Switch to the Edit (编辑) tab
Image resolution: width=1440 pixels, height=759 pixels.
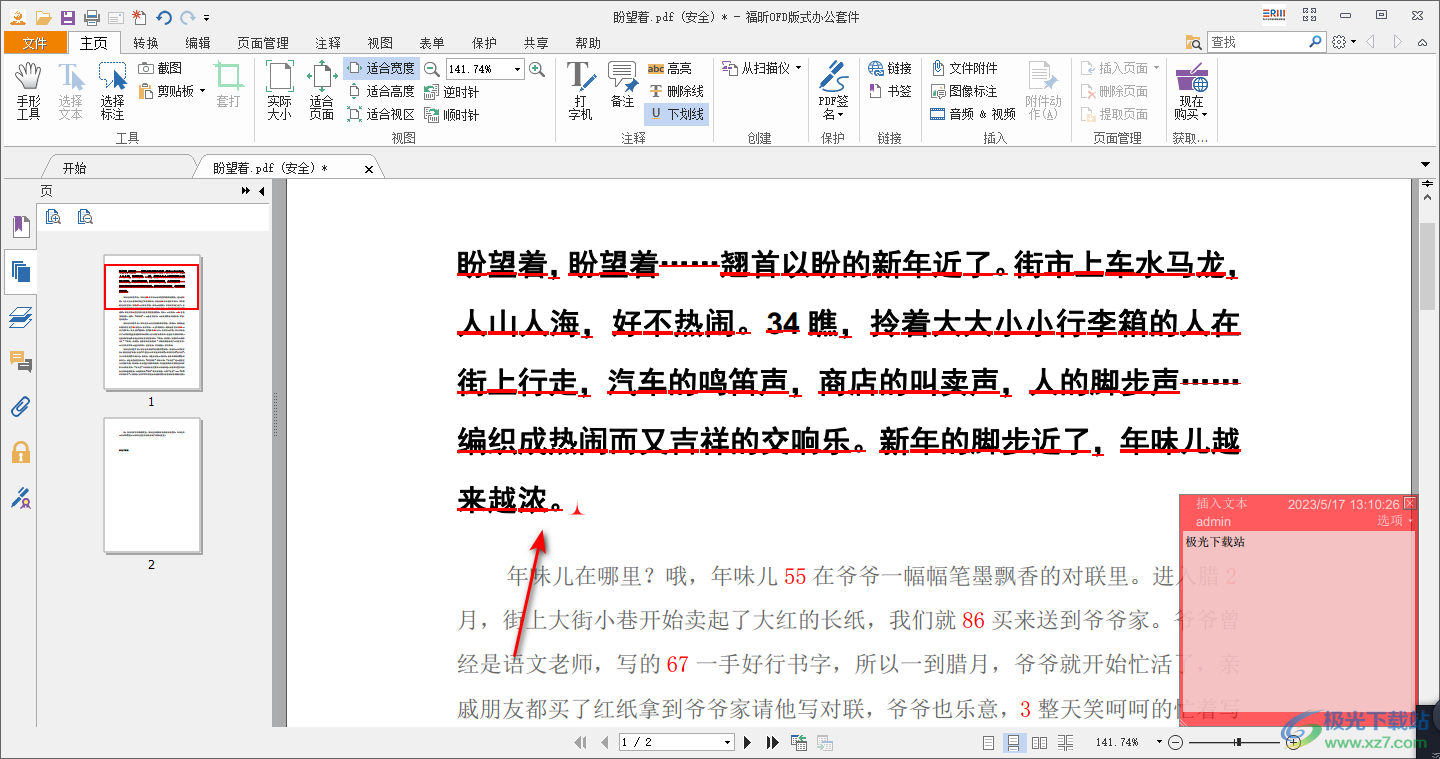click(198, 43)
